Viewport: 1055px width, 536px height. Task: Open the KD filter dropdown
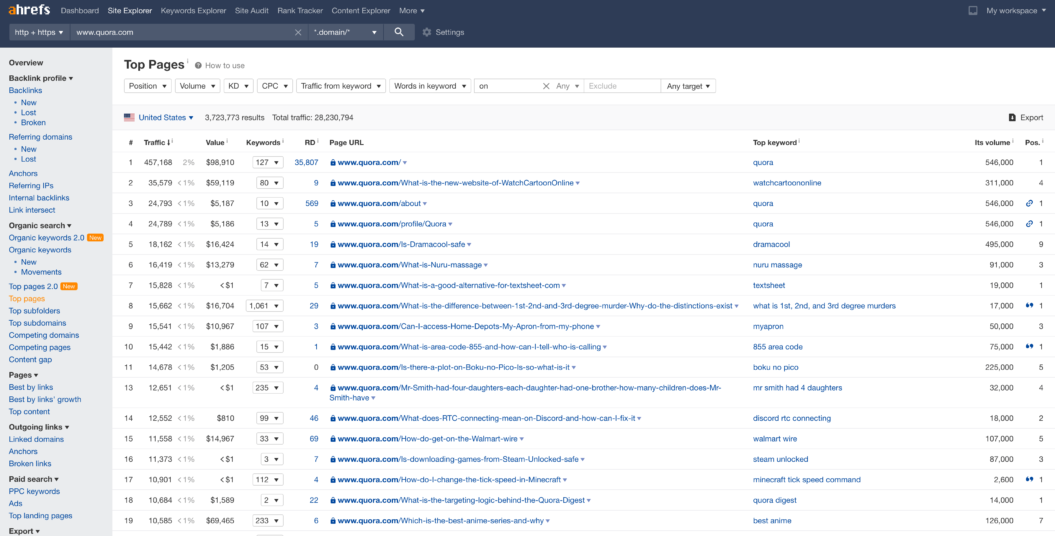pyautogui.click(x=239, y=86)
